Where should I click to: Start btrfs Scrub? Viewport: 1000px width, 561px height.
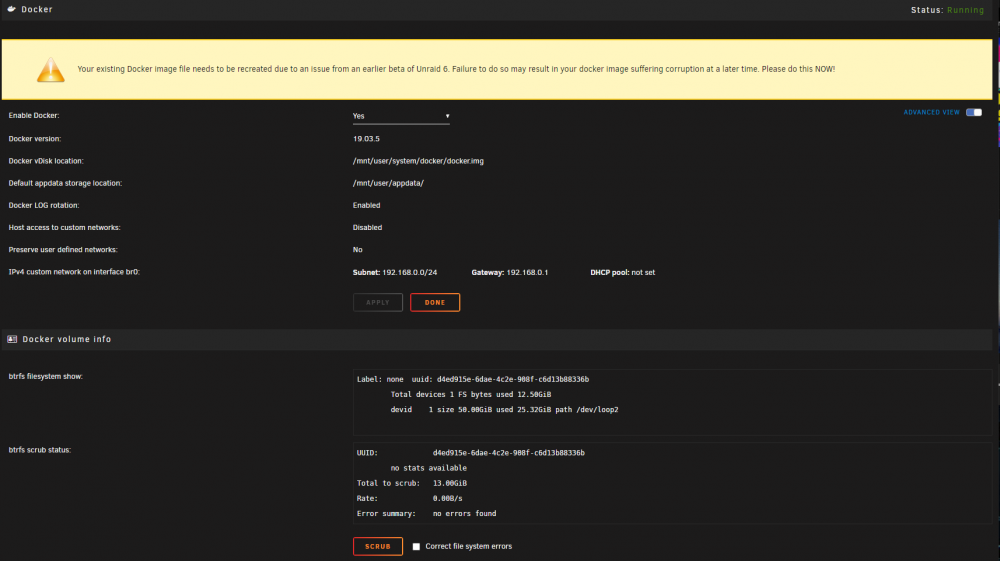(378, 546)
